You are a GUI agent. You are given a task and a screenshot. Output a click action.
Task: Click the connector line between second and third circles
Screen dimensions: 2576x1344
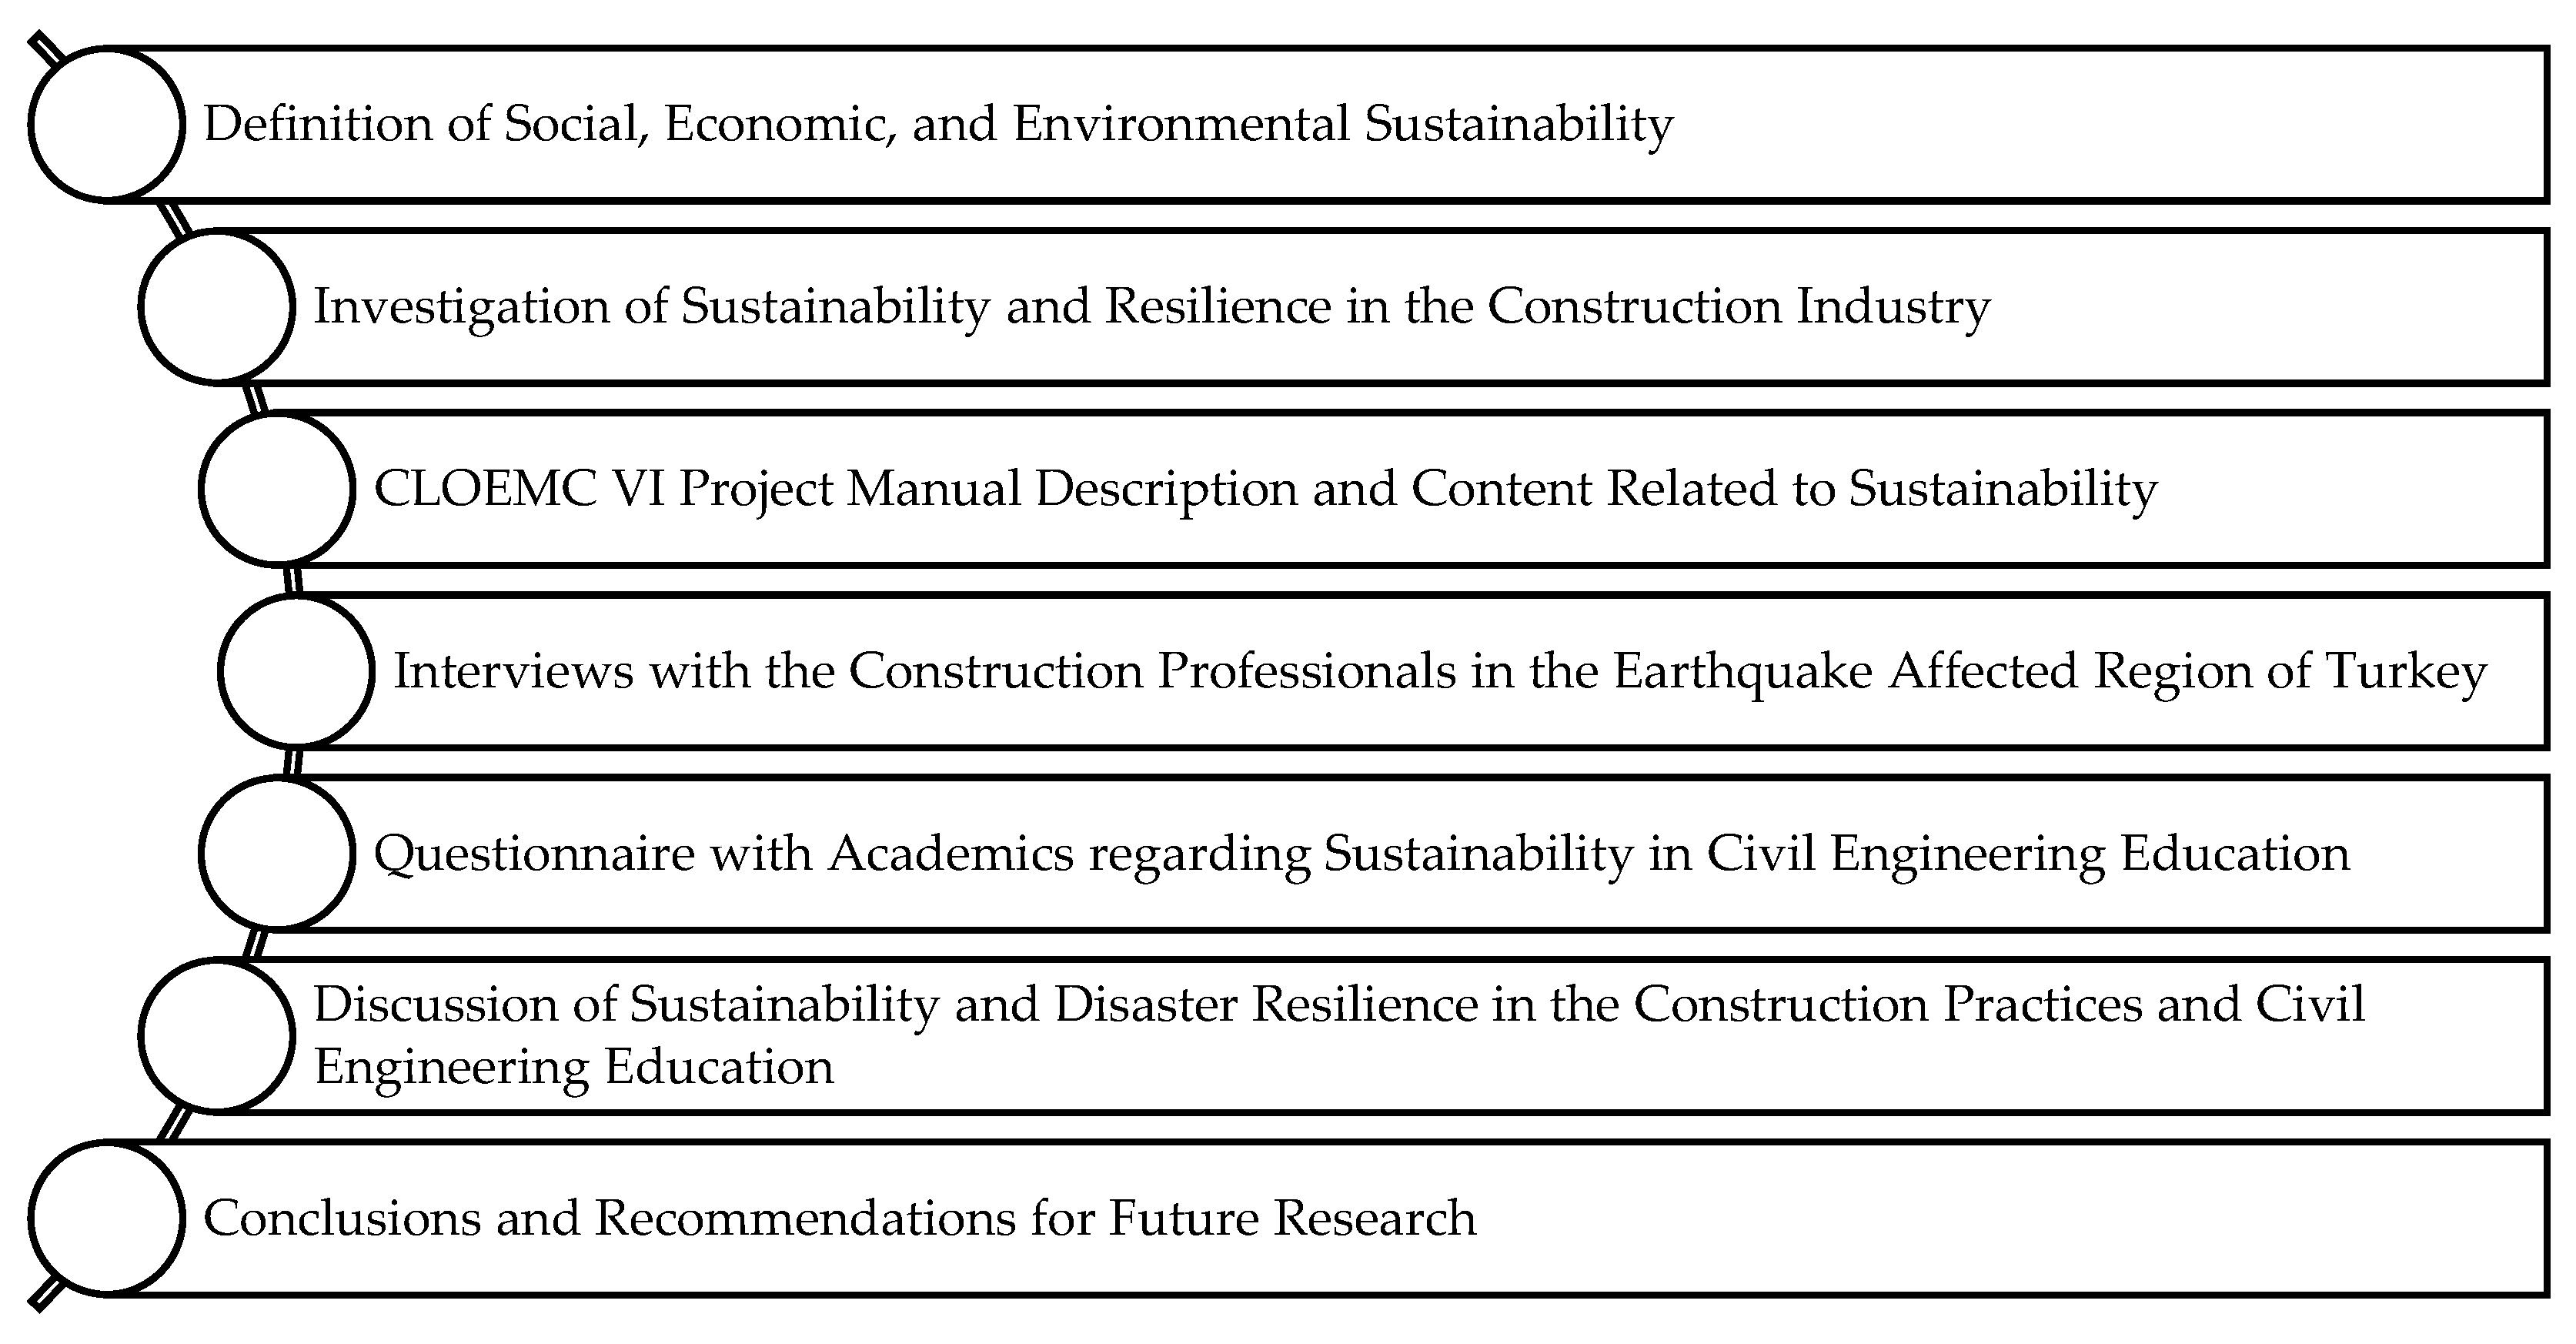pos(256,399)
